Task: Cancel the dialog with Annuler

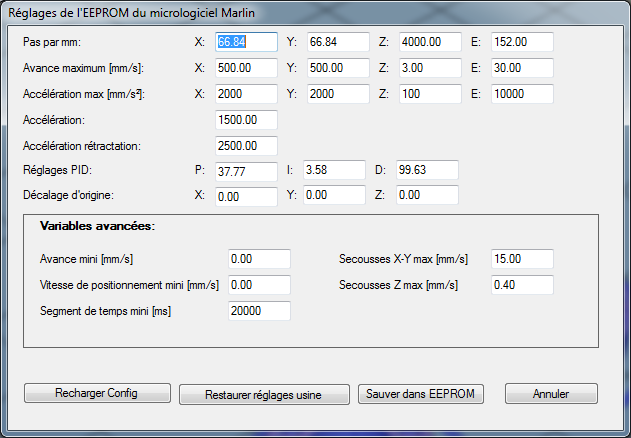Action: 551,393
